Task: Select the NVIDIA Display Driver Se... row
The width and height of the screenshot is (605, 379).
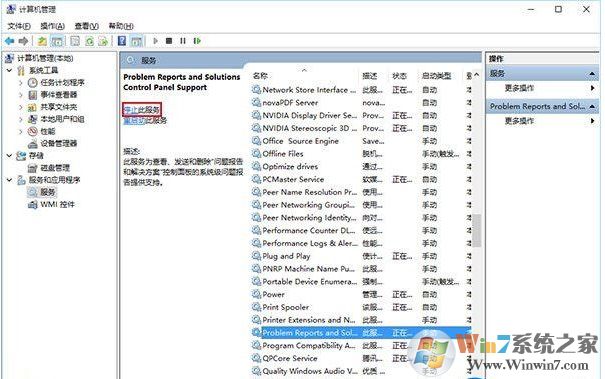Action: (x=361, y=115)
